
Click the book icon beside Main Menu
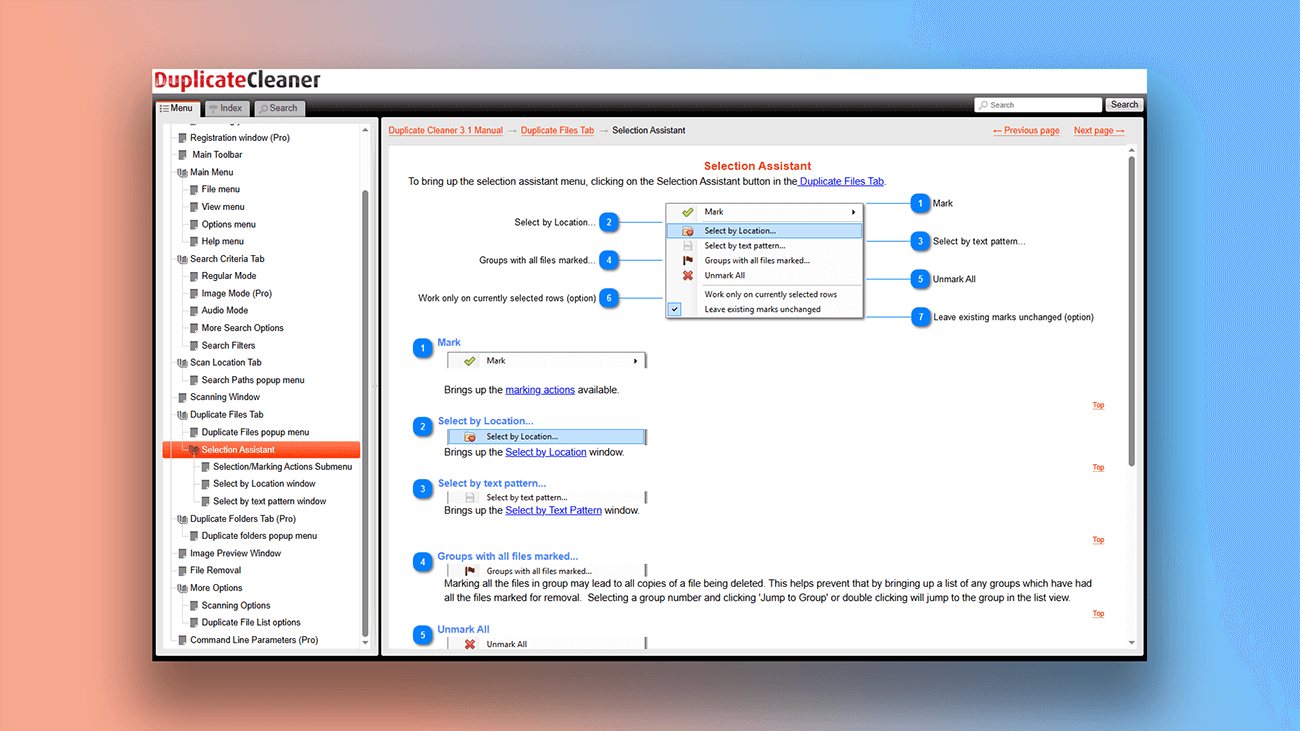point(181,171)
